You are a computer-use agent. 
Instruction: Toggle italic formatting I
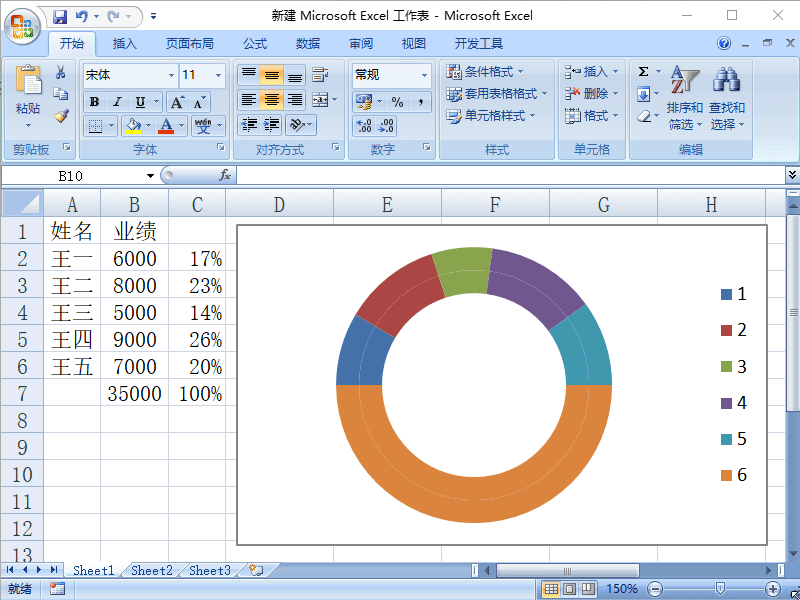pyautogui.click(x=117, y=100)
